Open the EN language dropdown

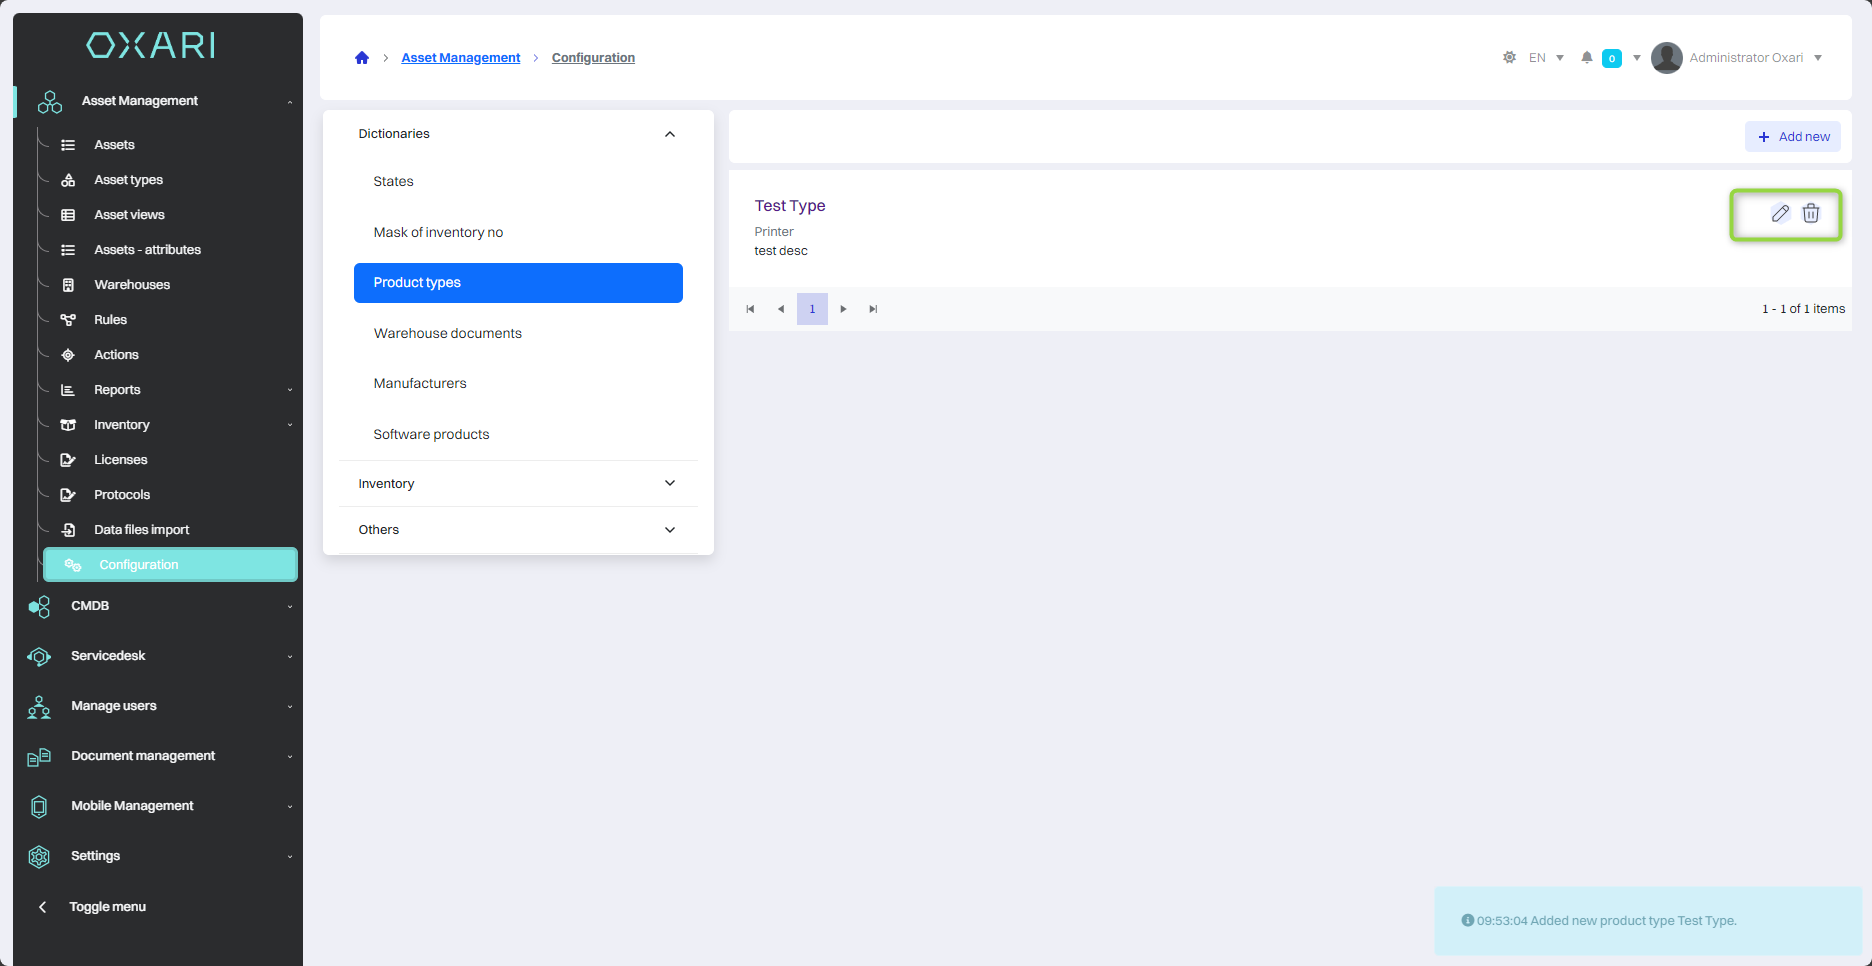point(1546,58)
